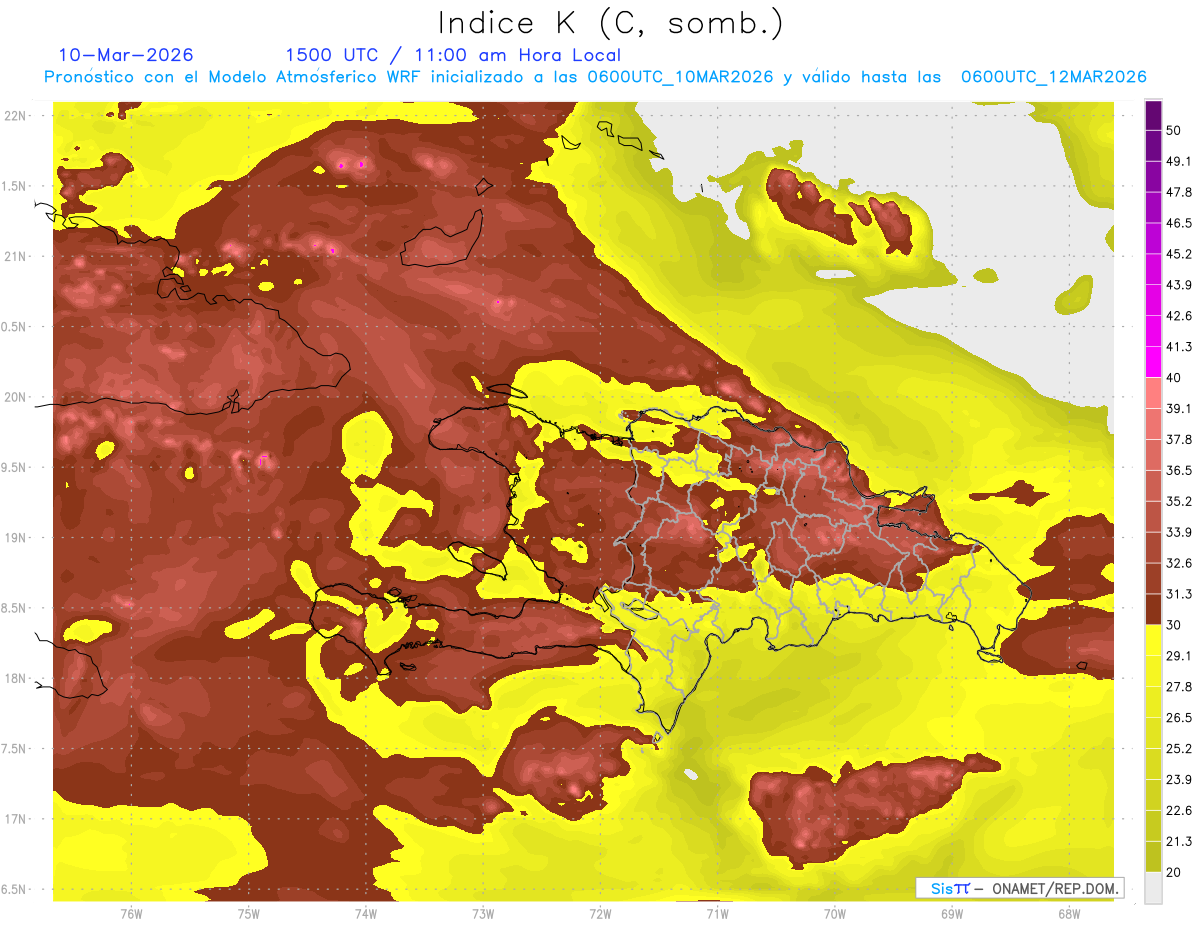Click the "29.1" color scale value
The image size is (1200, 927).
click(1179, 655)
